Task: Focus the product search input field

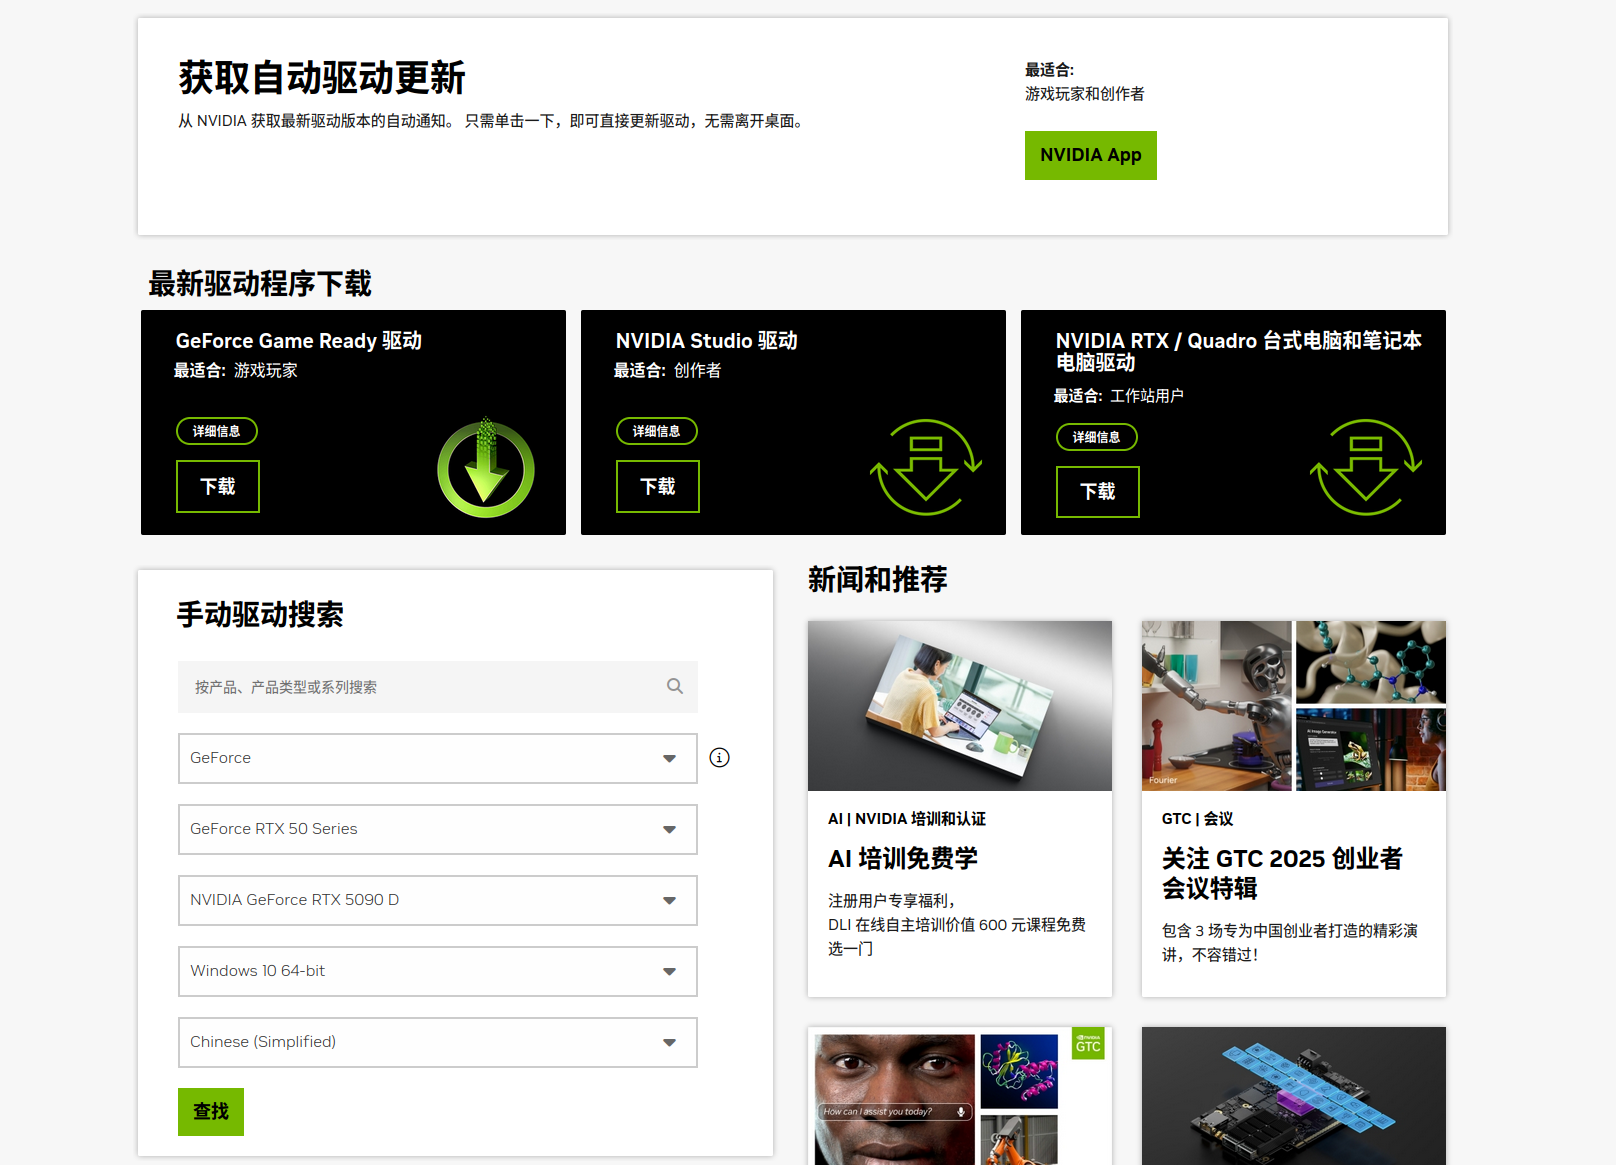Action: point(438,687)
